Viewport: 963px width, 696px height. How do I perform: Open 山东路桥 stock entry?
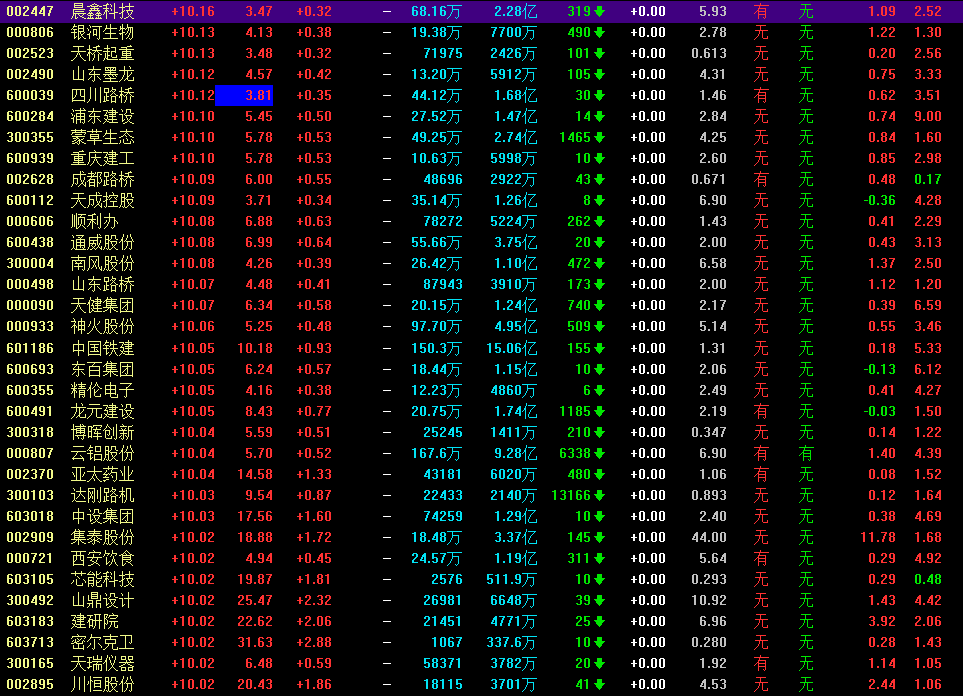point(102,284)
